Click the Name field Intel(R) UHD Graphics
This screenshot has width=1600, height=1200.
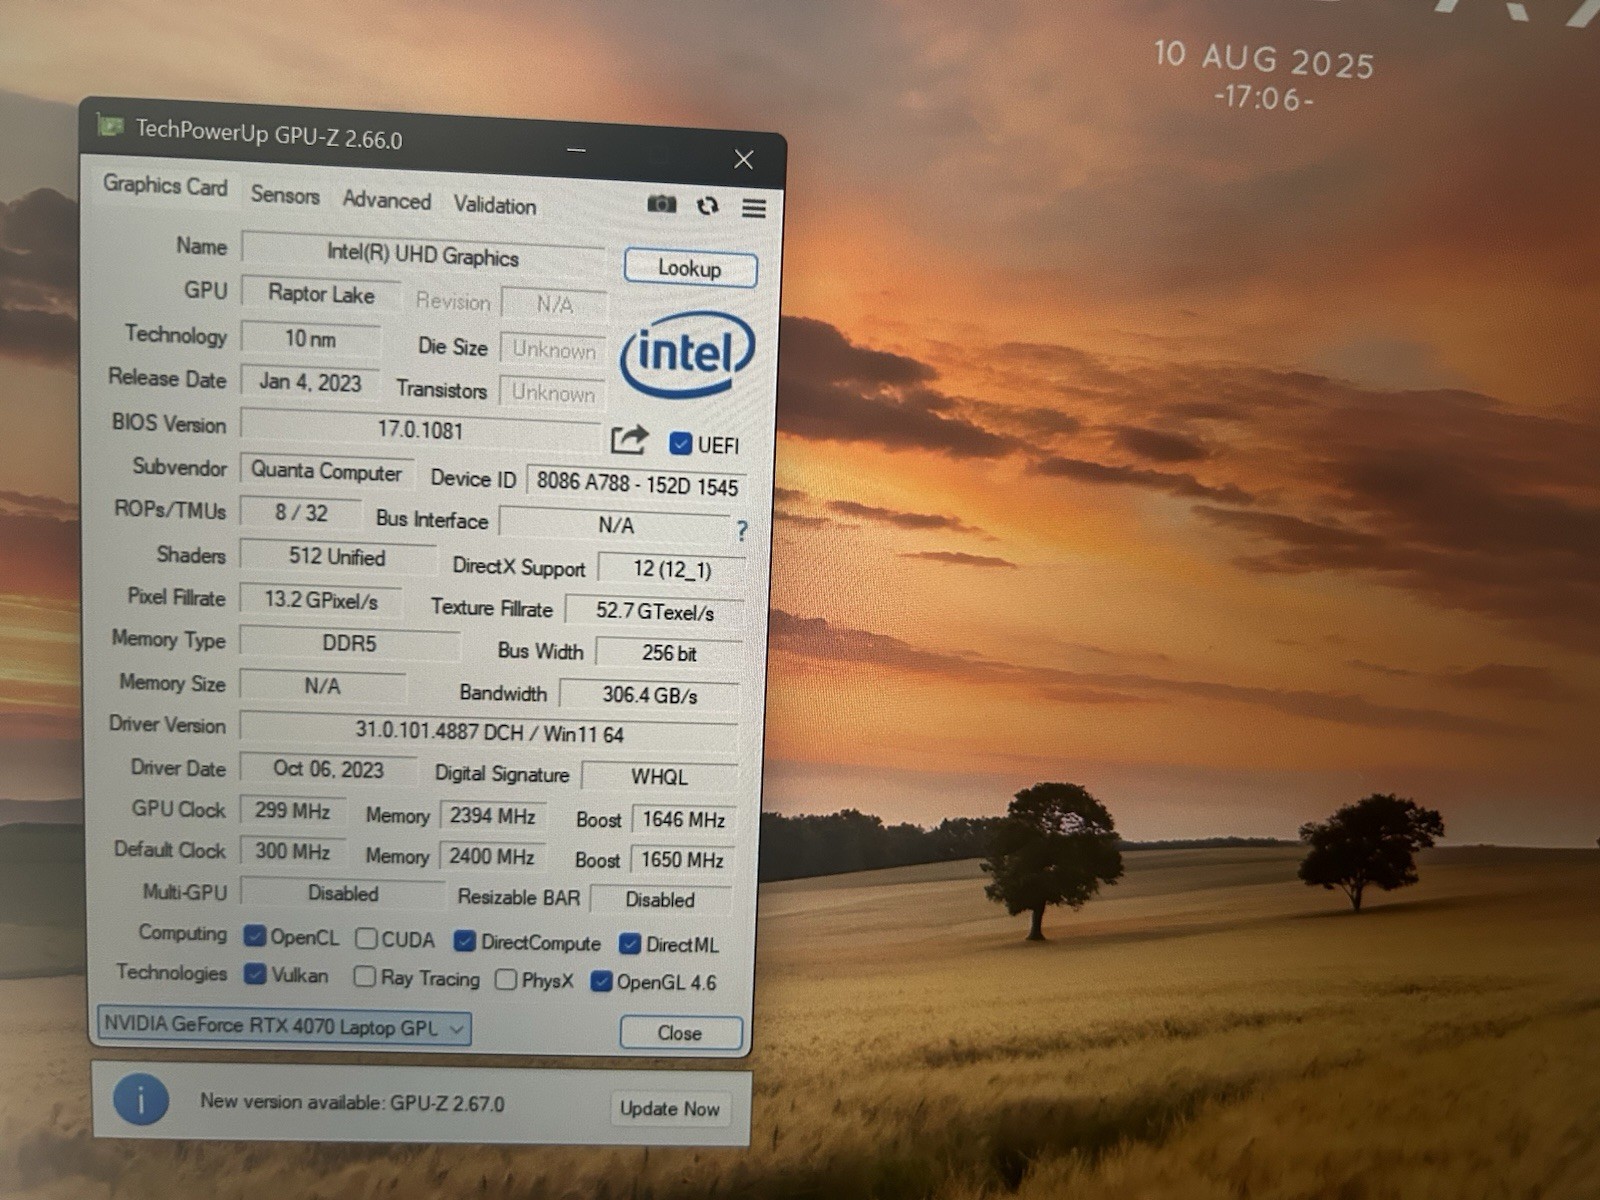click(423, 255)
